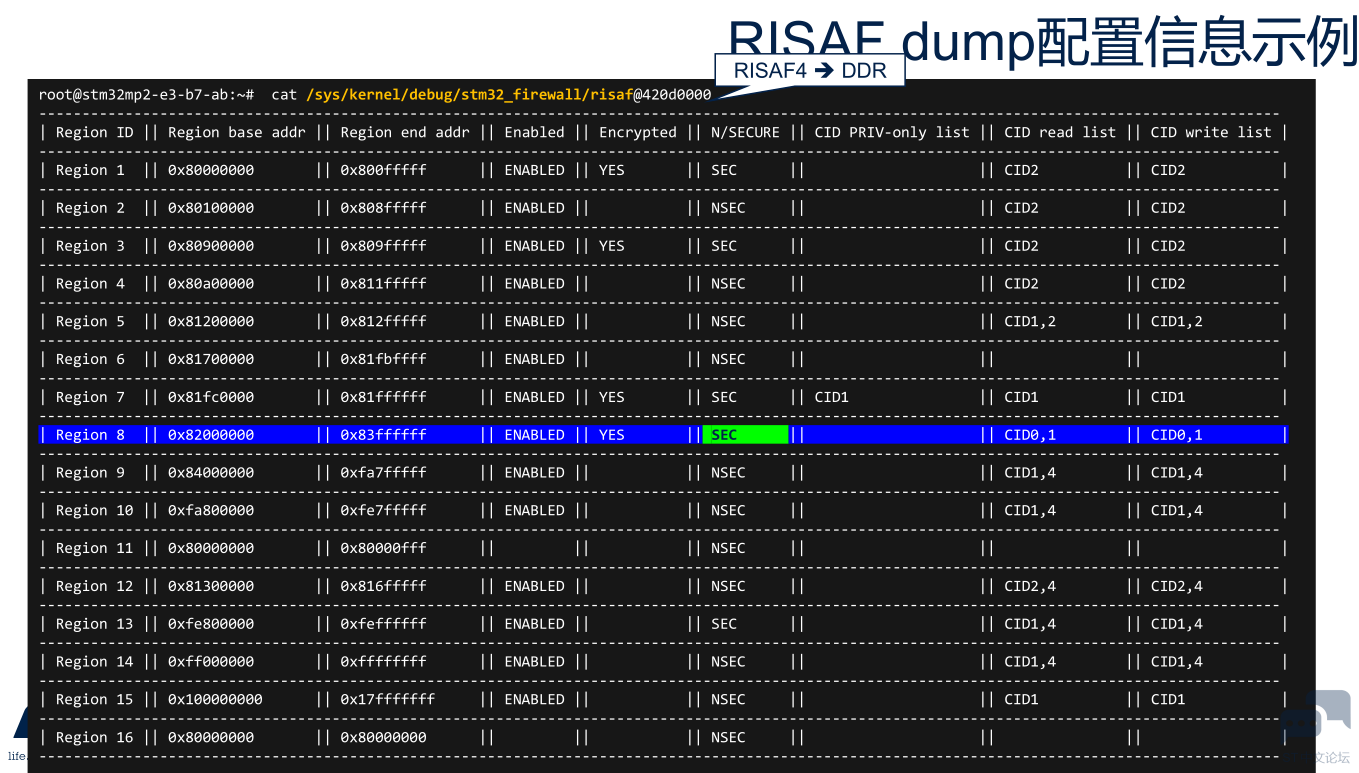Image resolution: width=1359 pixels, height=773 pixels.
Task: Select the 'Region 16' row label
Action: pos(95,738)
